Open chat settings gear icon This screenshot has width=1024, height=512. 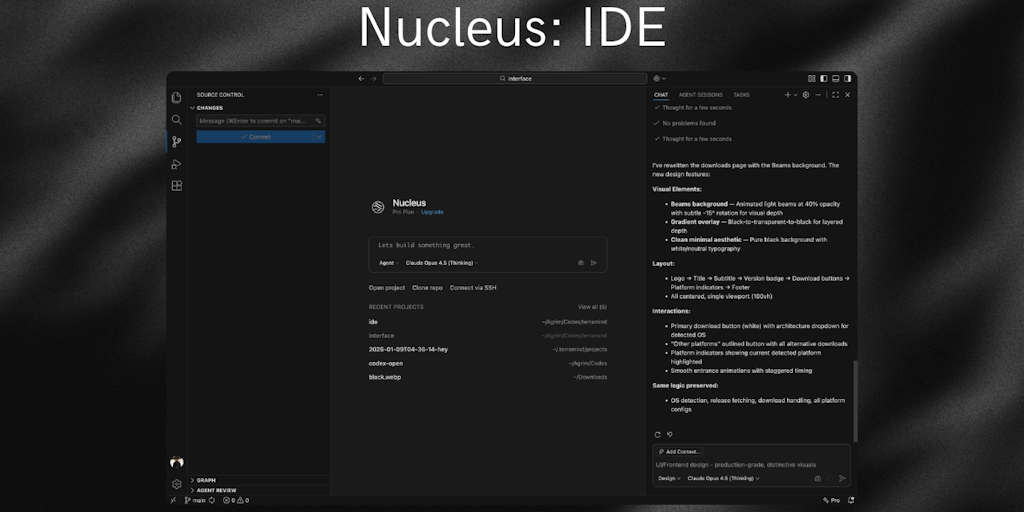pyautogui.click(x=806, y=95)
